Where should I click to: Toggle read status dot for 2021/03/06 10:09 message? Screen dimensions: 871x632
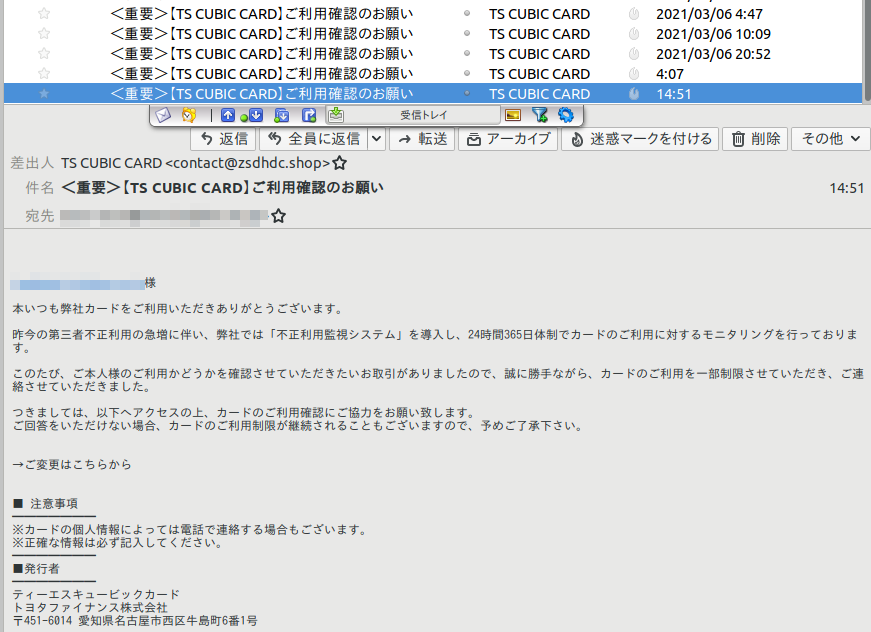[x=467, y=33]
